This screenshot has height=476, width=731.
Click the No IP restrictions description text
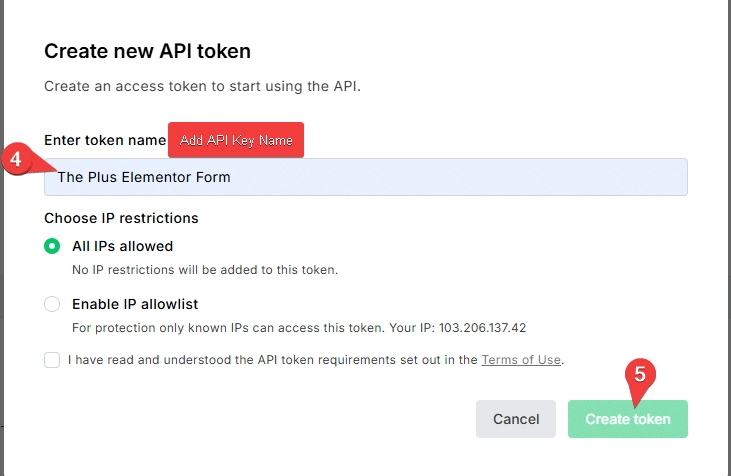[x=204, y=270]
